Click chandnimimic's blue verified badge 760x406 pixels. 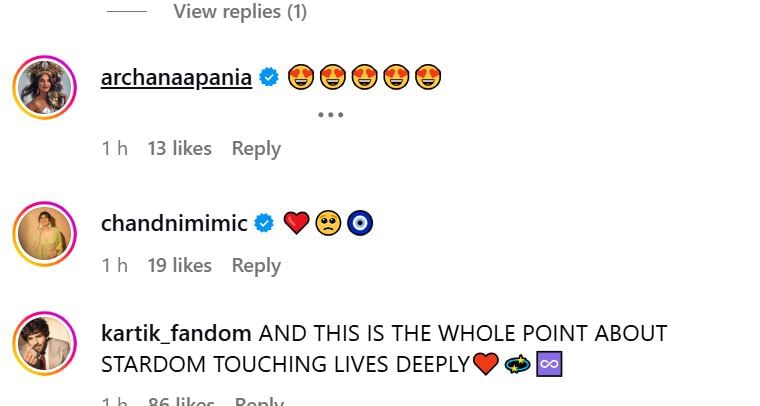(265, 223)
